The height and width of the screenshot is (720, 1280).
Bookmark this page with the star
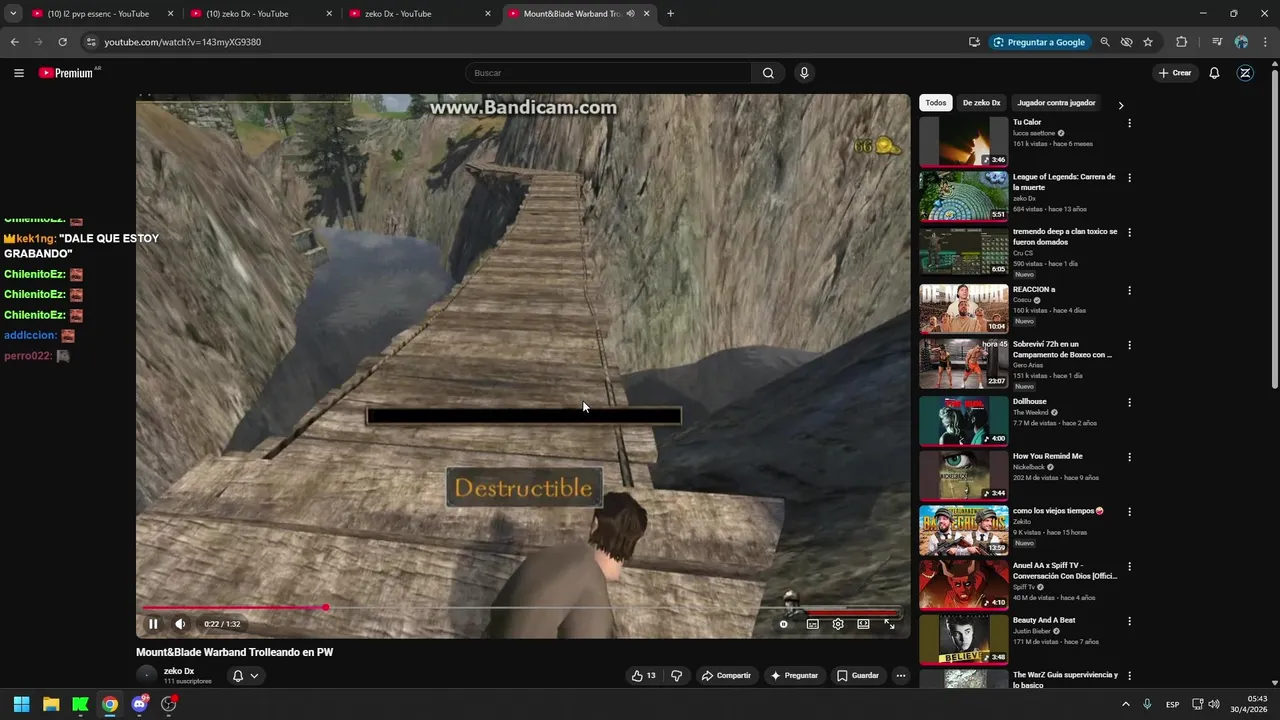[1148, 42]
